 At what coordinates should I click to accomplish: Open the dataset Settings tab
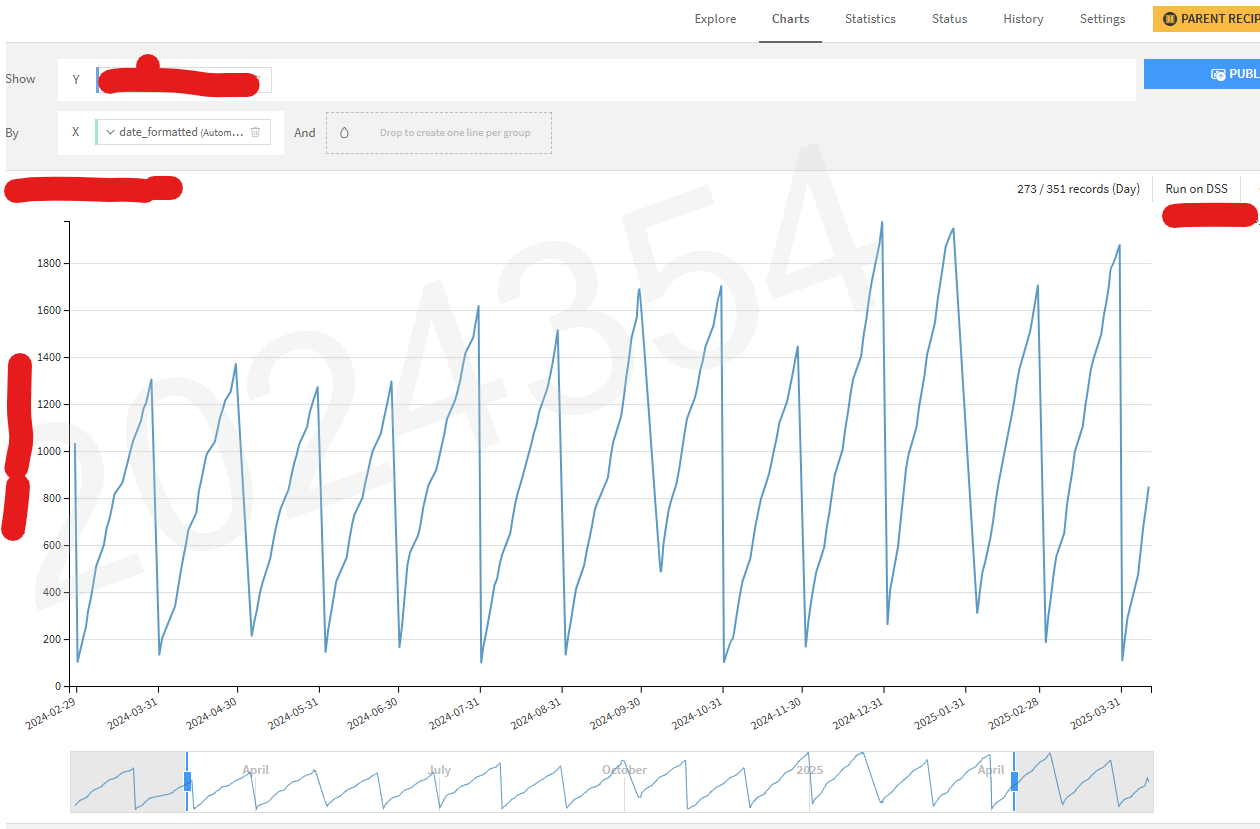1102,19
